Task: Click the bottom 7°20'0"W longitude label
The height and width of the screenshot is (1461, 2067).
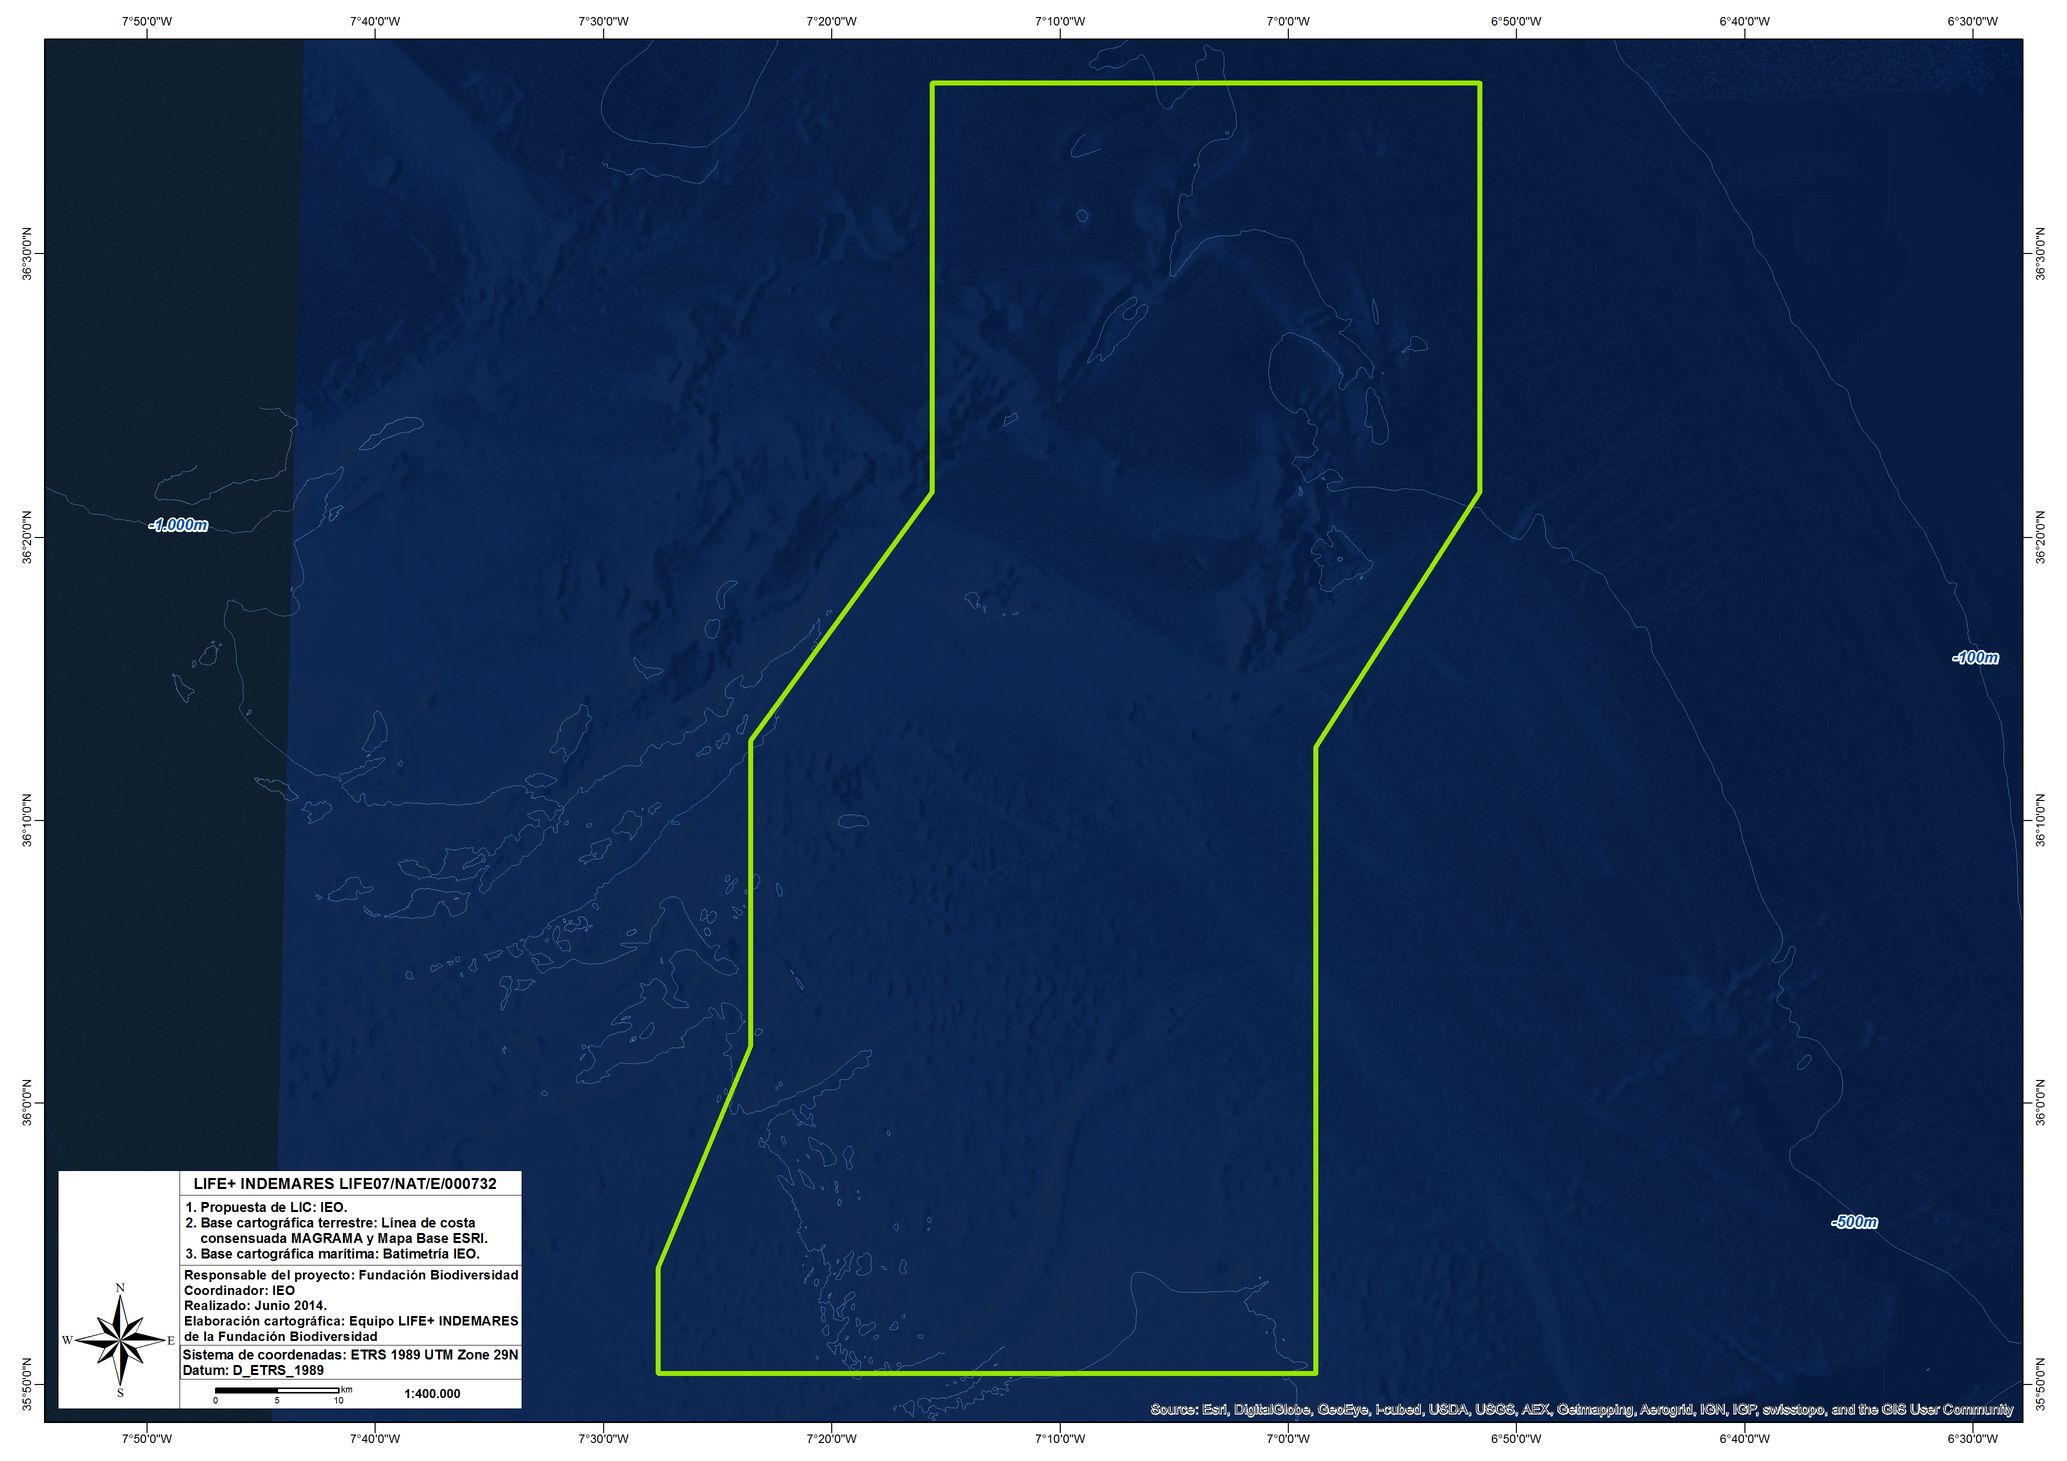Action: click(x=831, y=1439)
